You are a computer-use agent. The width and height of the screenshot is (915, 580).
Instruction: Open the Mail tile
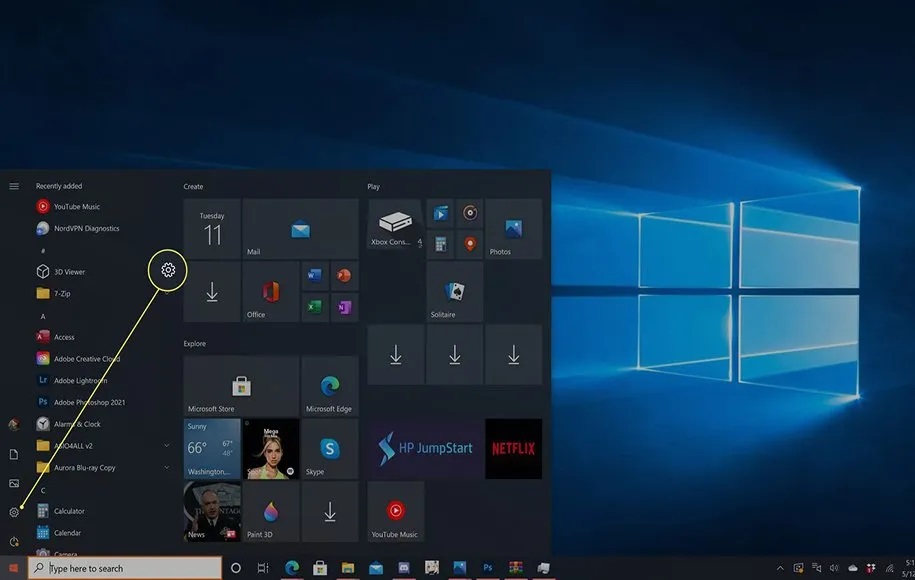coord(301,229)
